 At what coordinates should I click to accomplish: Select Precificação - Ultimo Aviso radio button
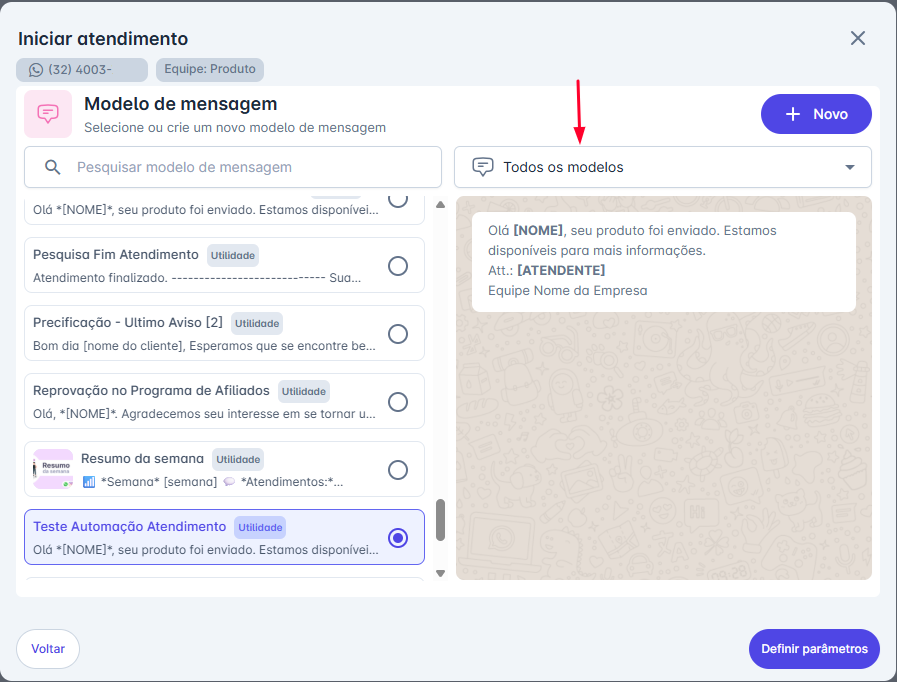pos(398,334)
